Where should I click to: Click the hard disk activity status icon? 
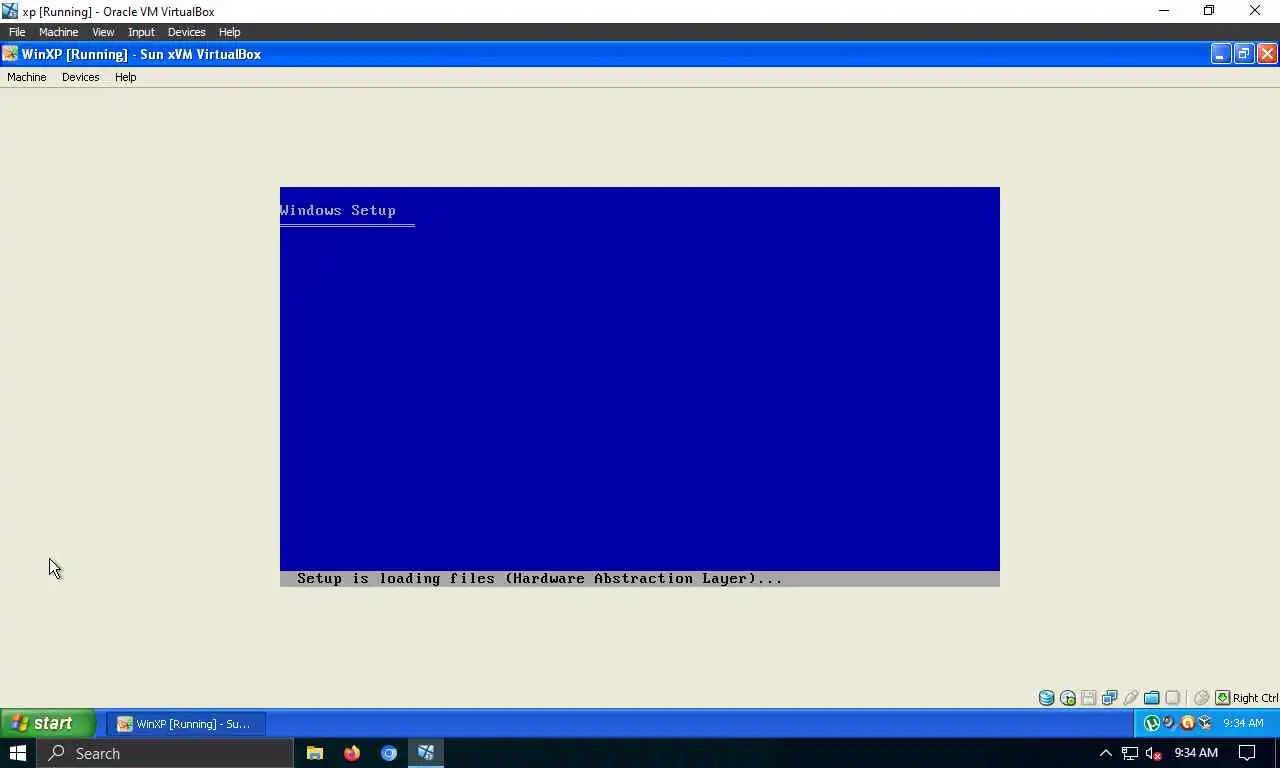point(1047,698)
